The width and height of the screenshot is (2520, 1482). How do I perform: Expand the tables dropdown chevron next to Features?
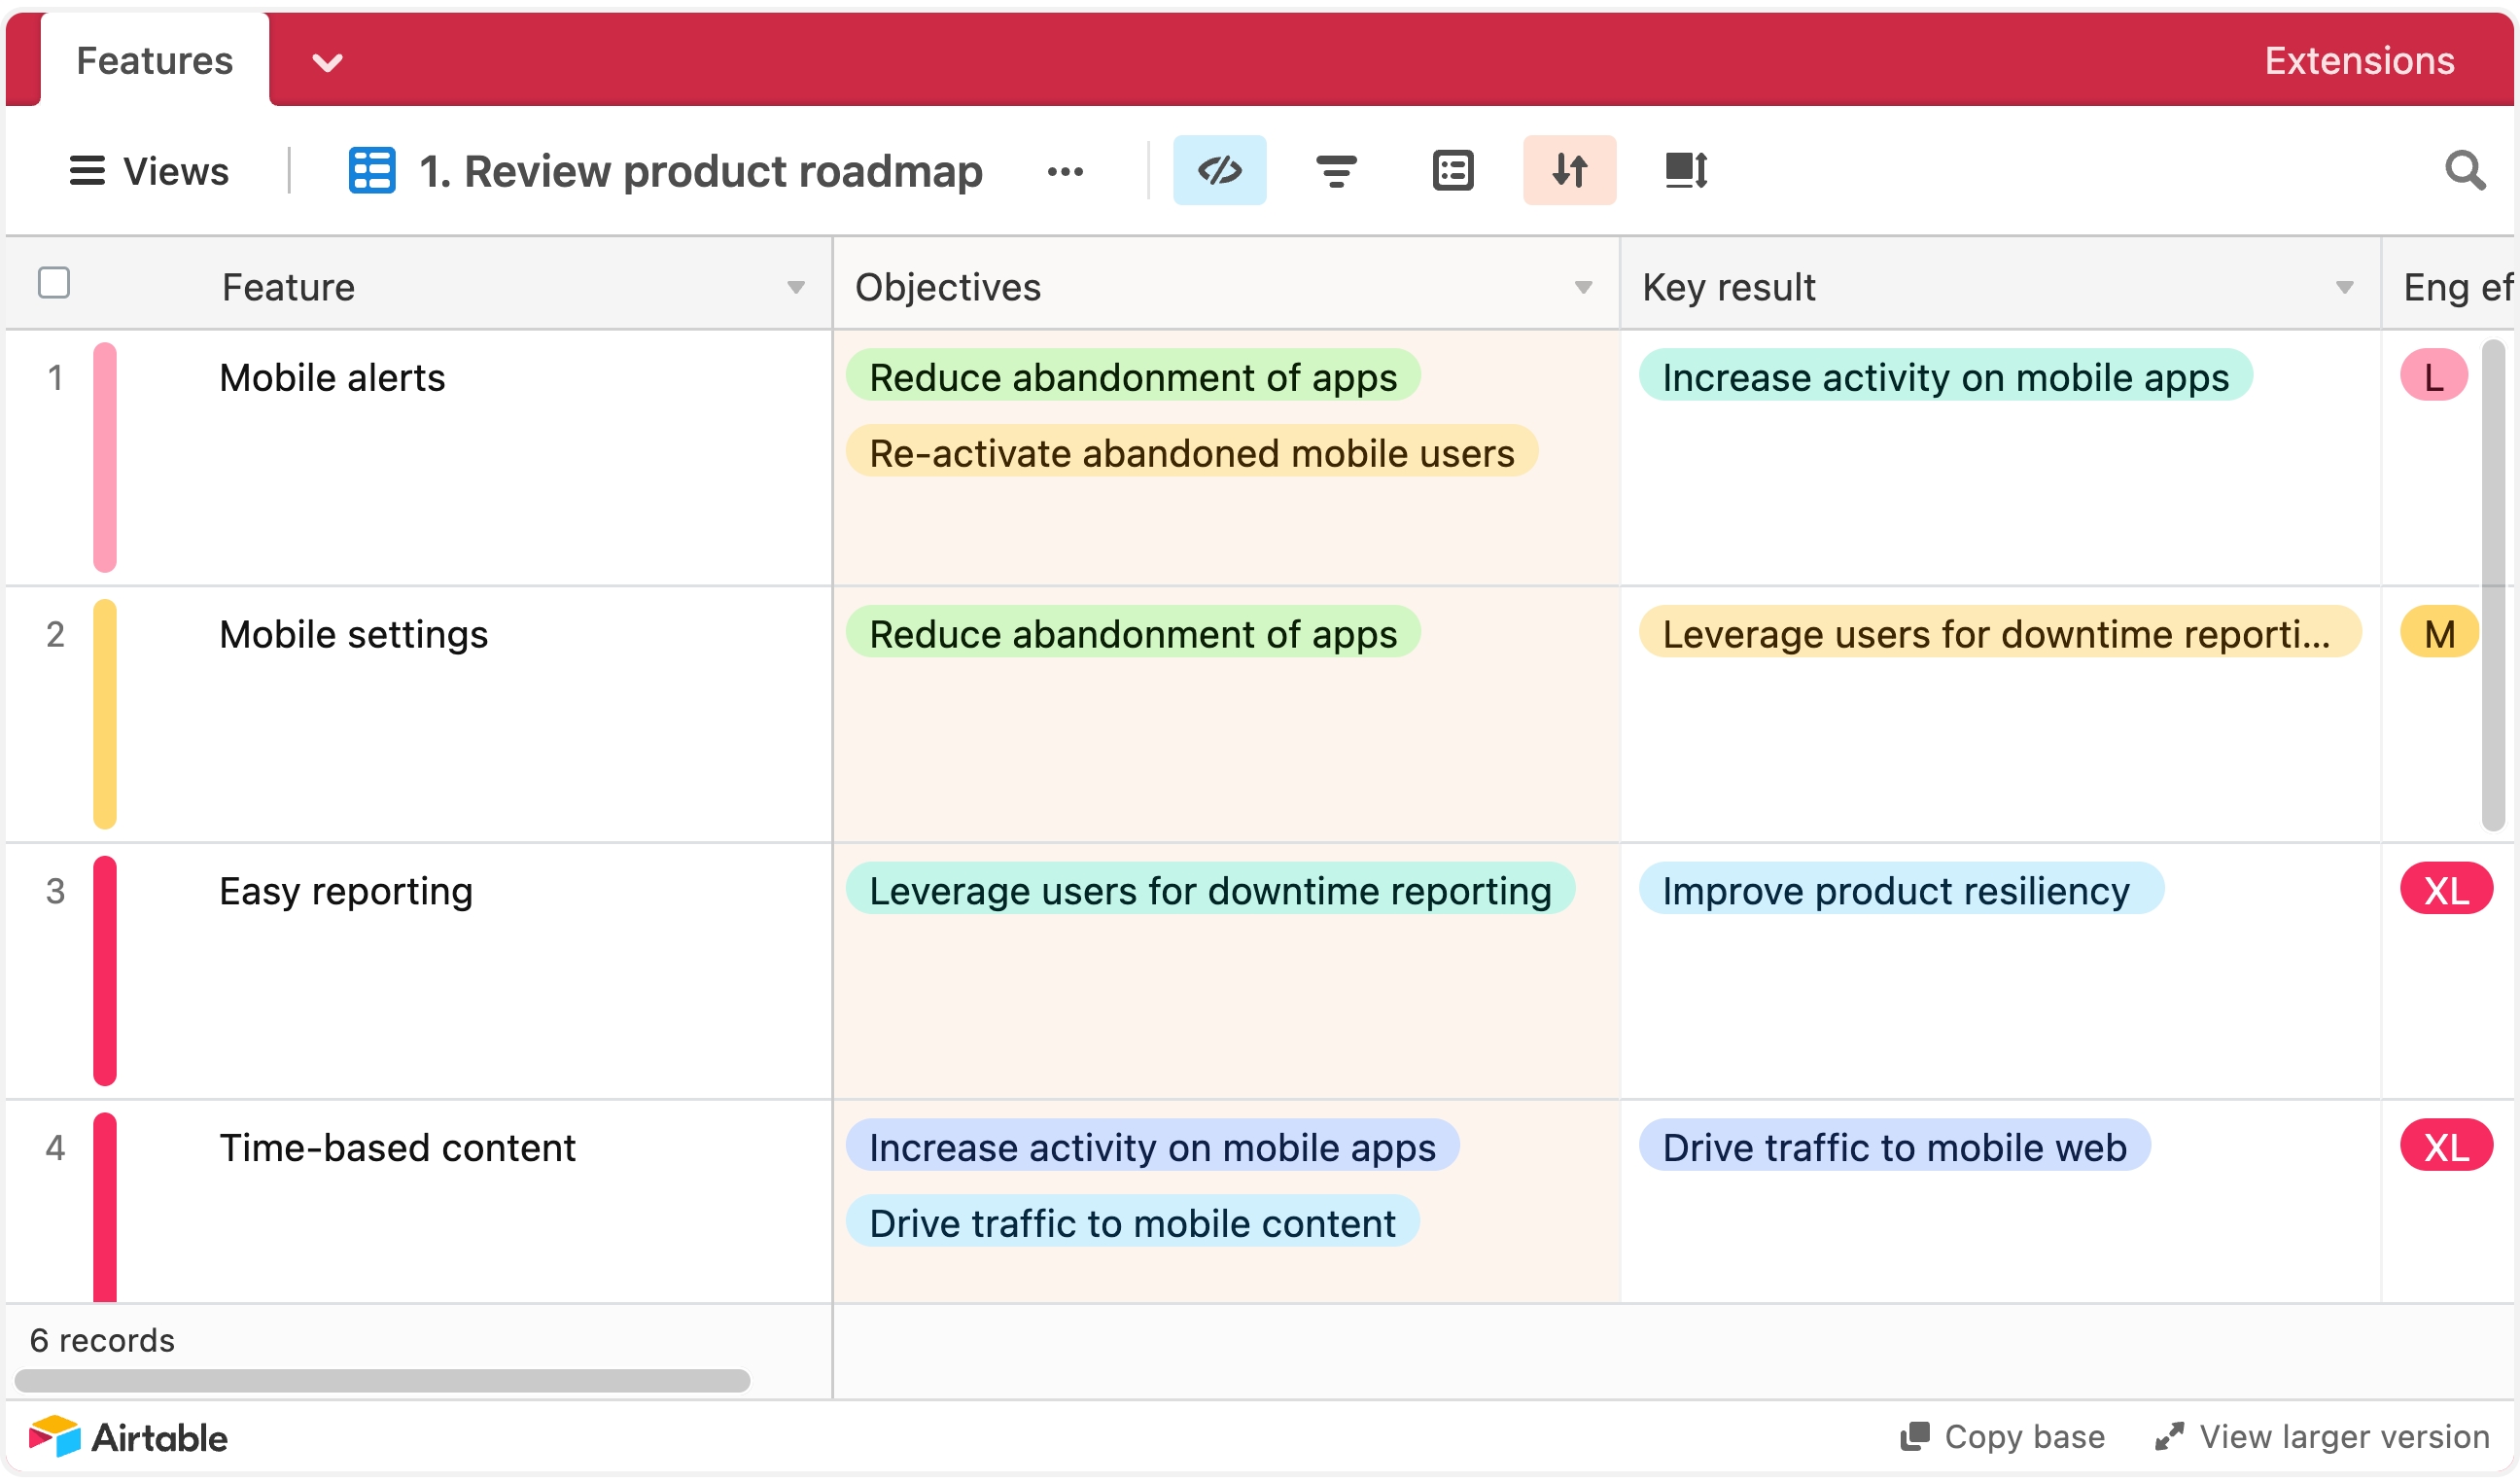click(328, 63)
